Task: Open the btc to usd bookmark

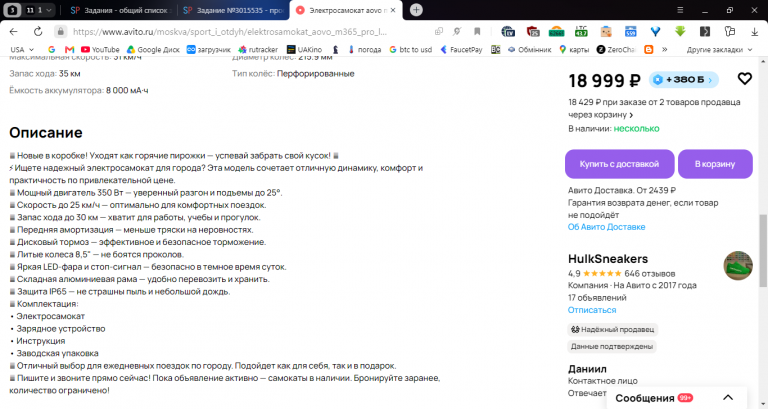Action: (x=410, y=49)
